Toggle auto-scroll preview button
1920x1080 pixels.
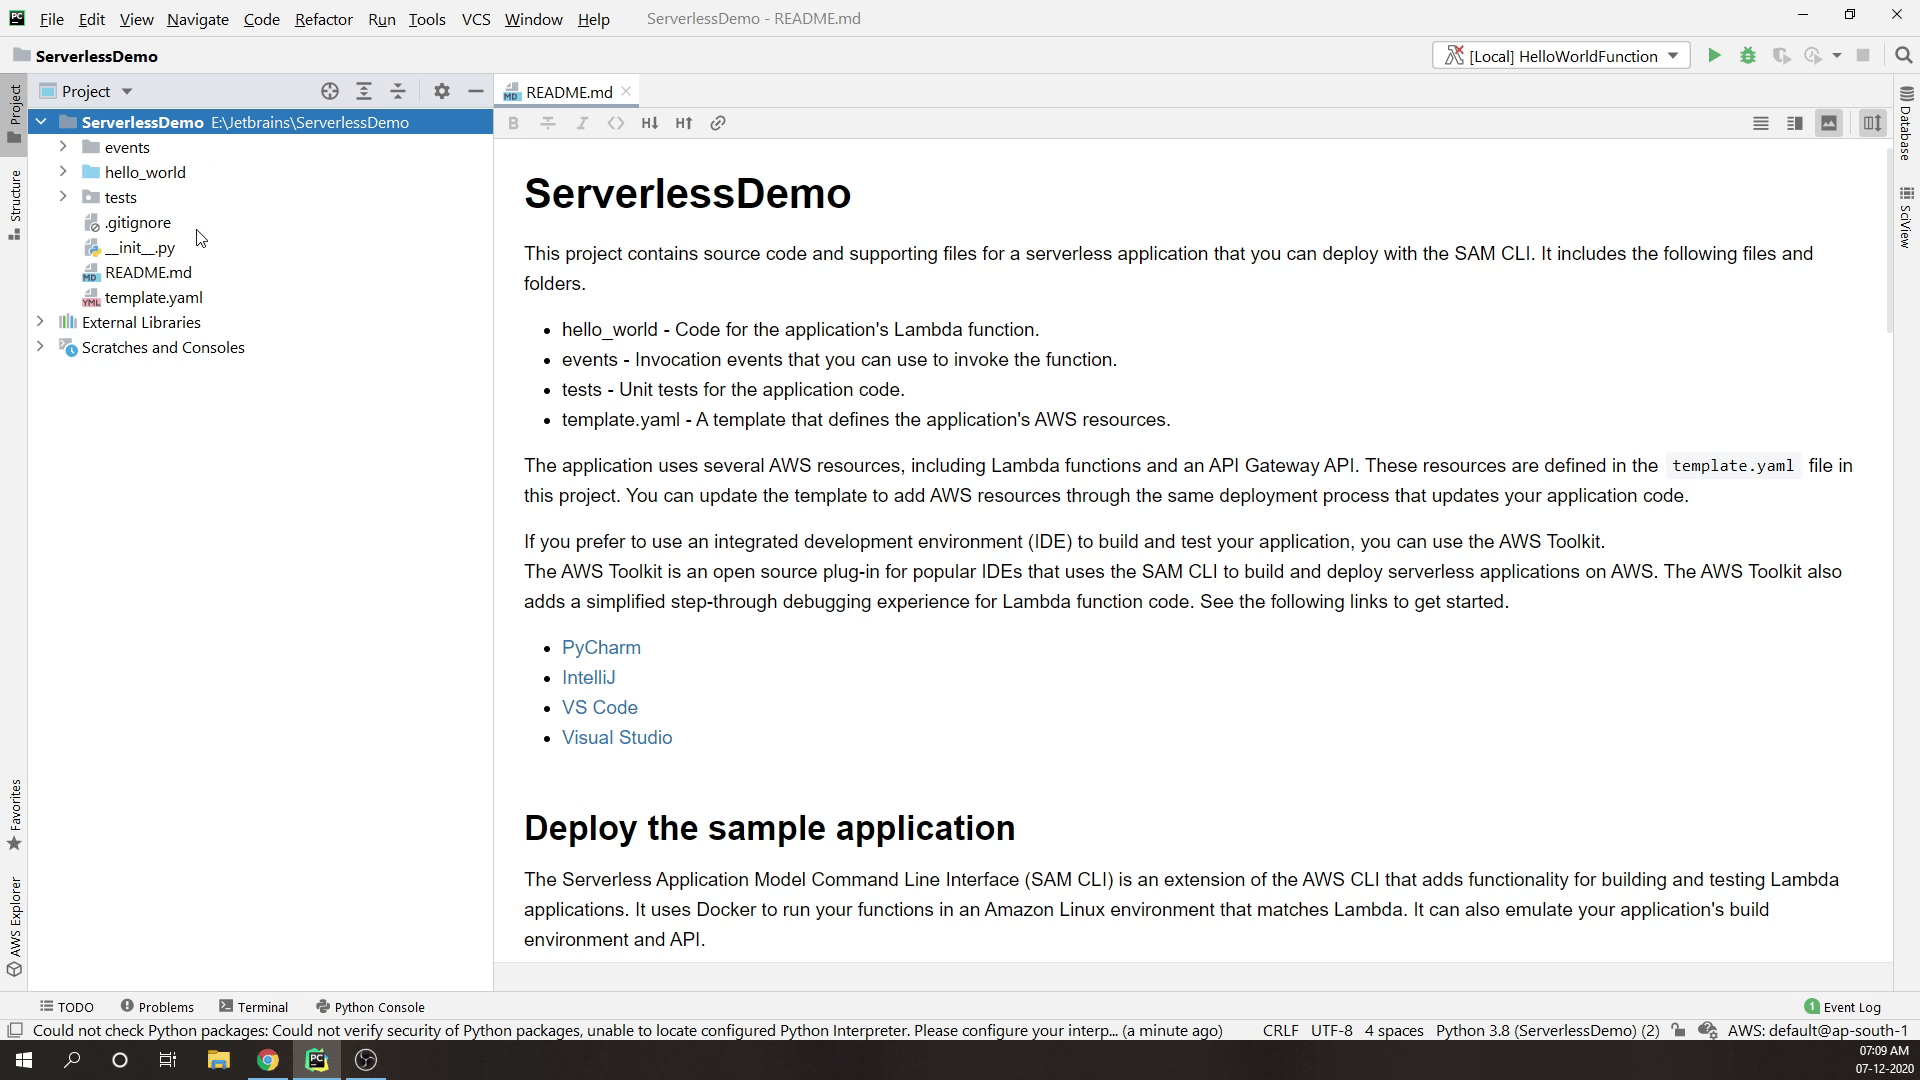1872,123
